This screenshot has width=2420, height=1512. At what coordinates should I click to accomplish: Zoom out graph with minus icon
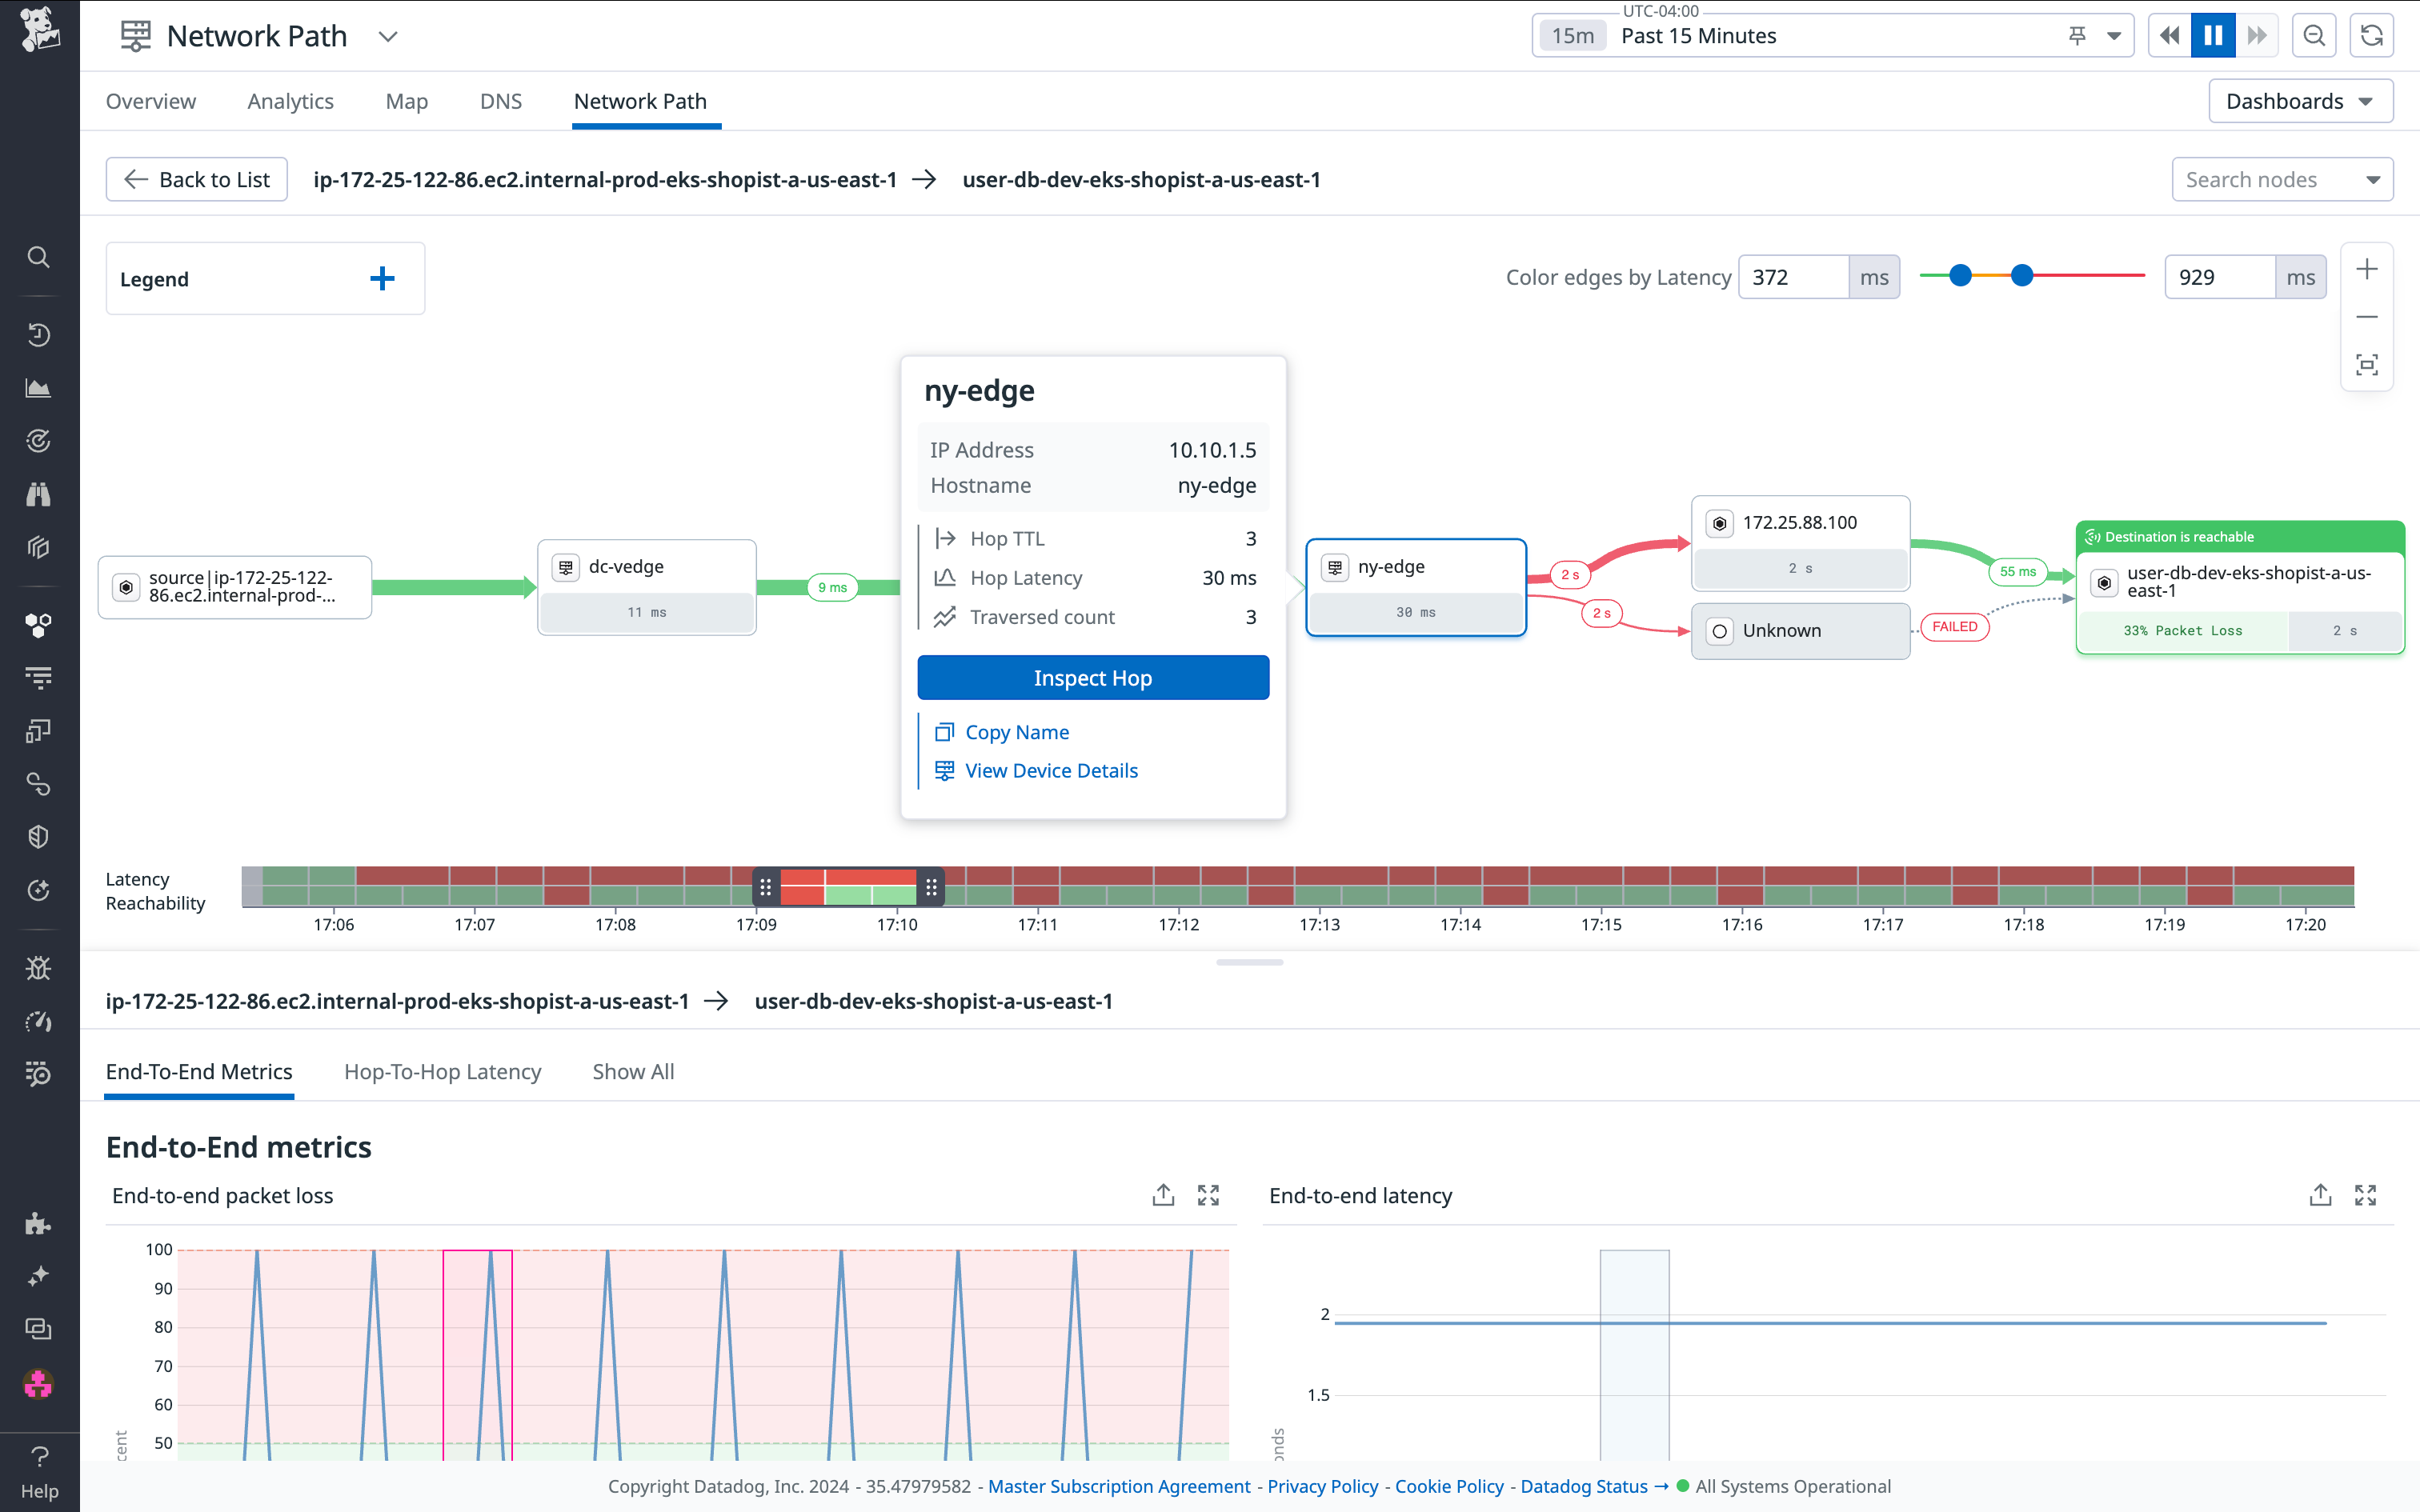pyautogui.click(x=2366, y=317)
